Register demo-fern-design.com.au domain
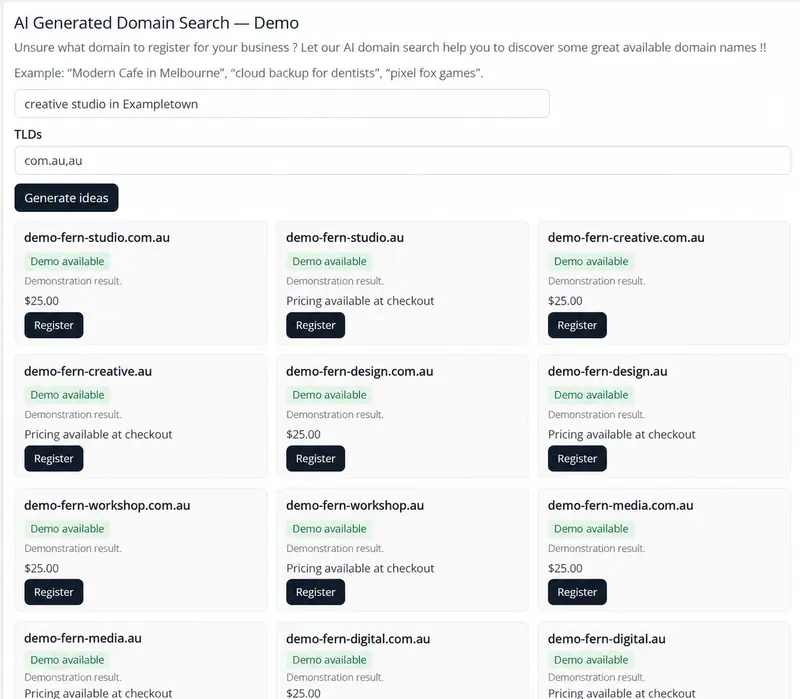Screen dimensions: 800x699 315,458
